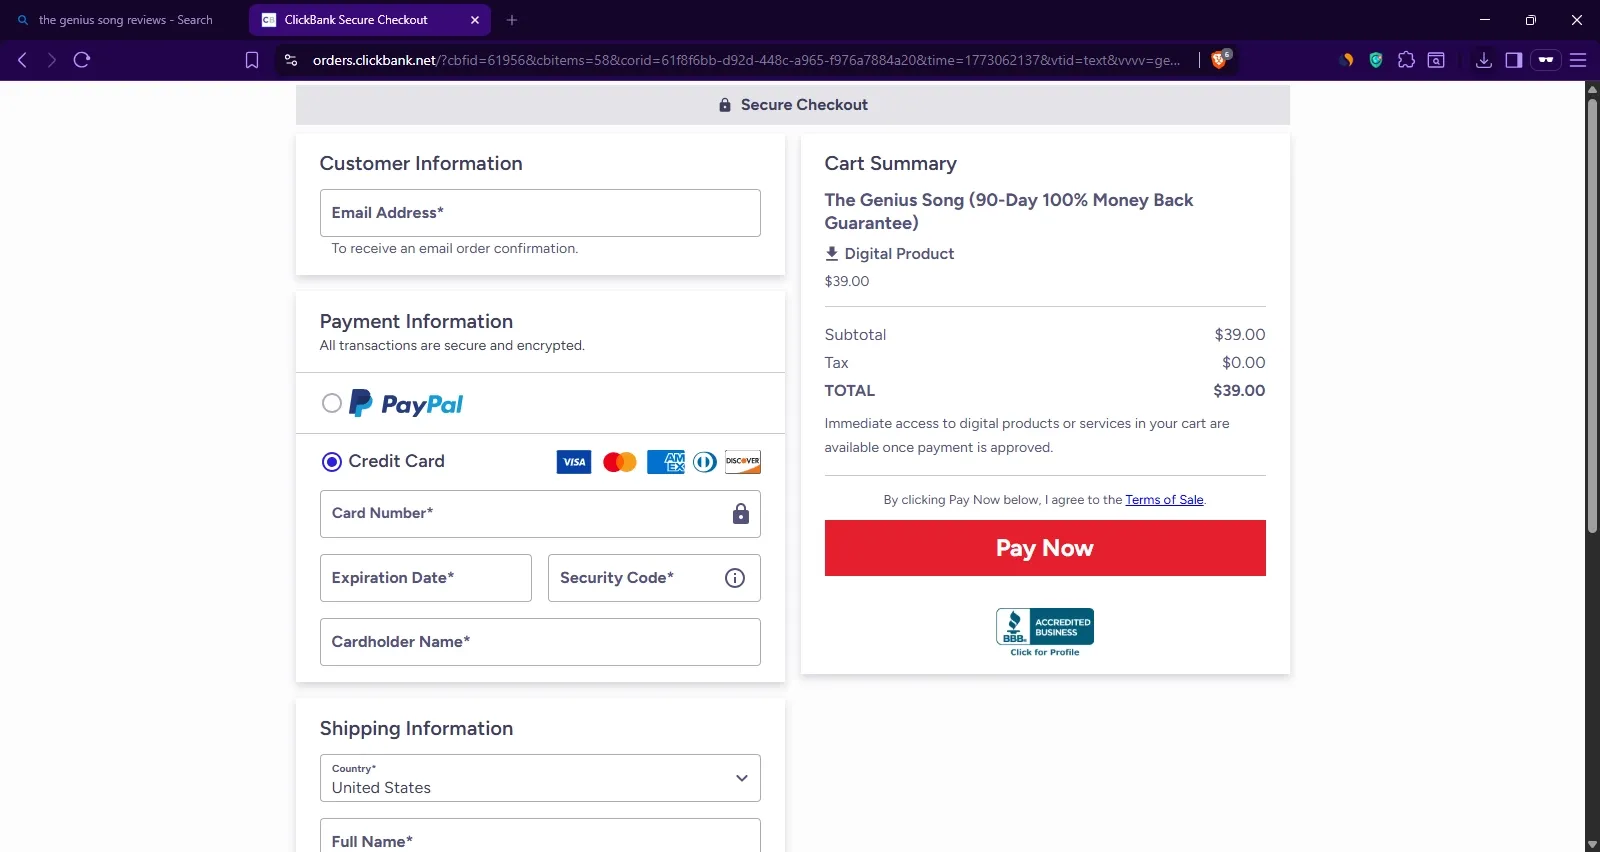Reload the checkout page

point(82,60)
